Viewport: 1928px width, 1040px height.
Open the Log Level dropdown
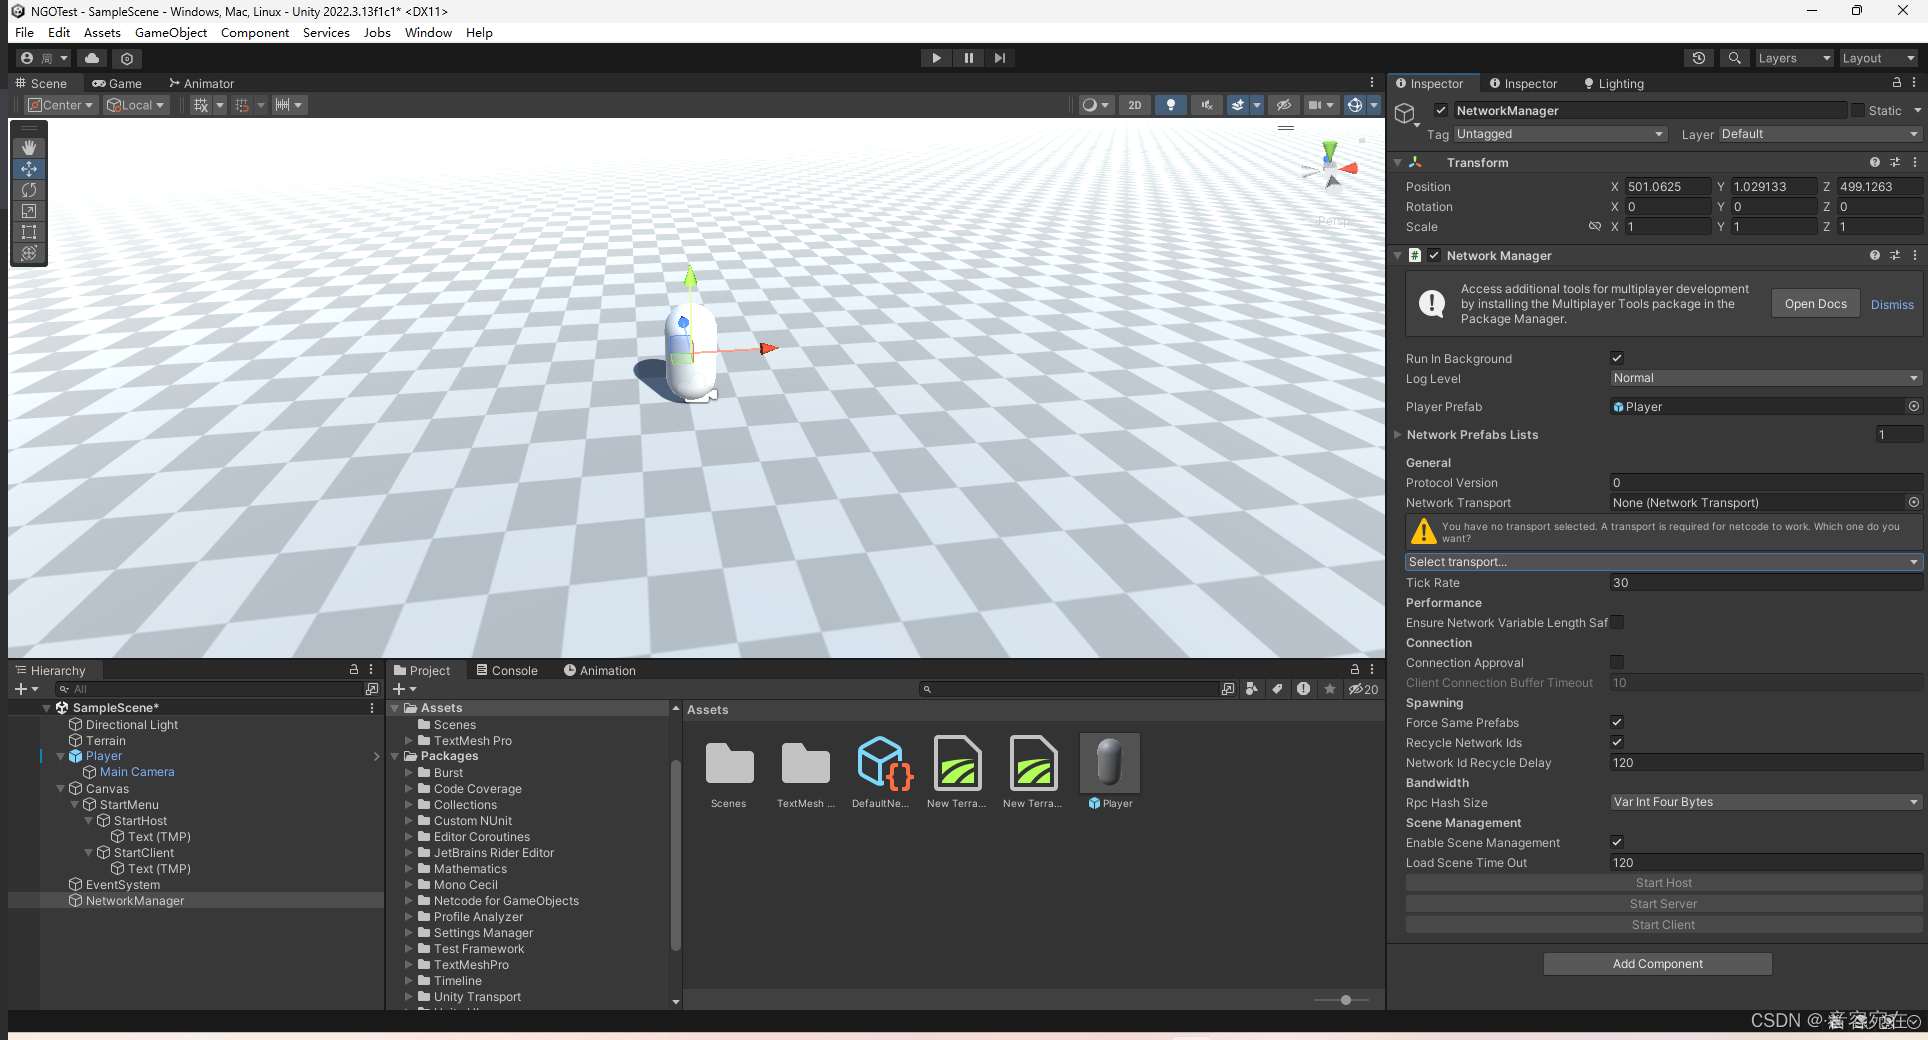click(x=1765, y=378)
